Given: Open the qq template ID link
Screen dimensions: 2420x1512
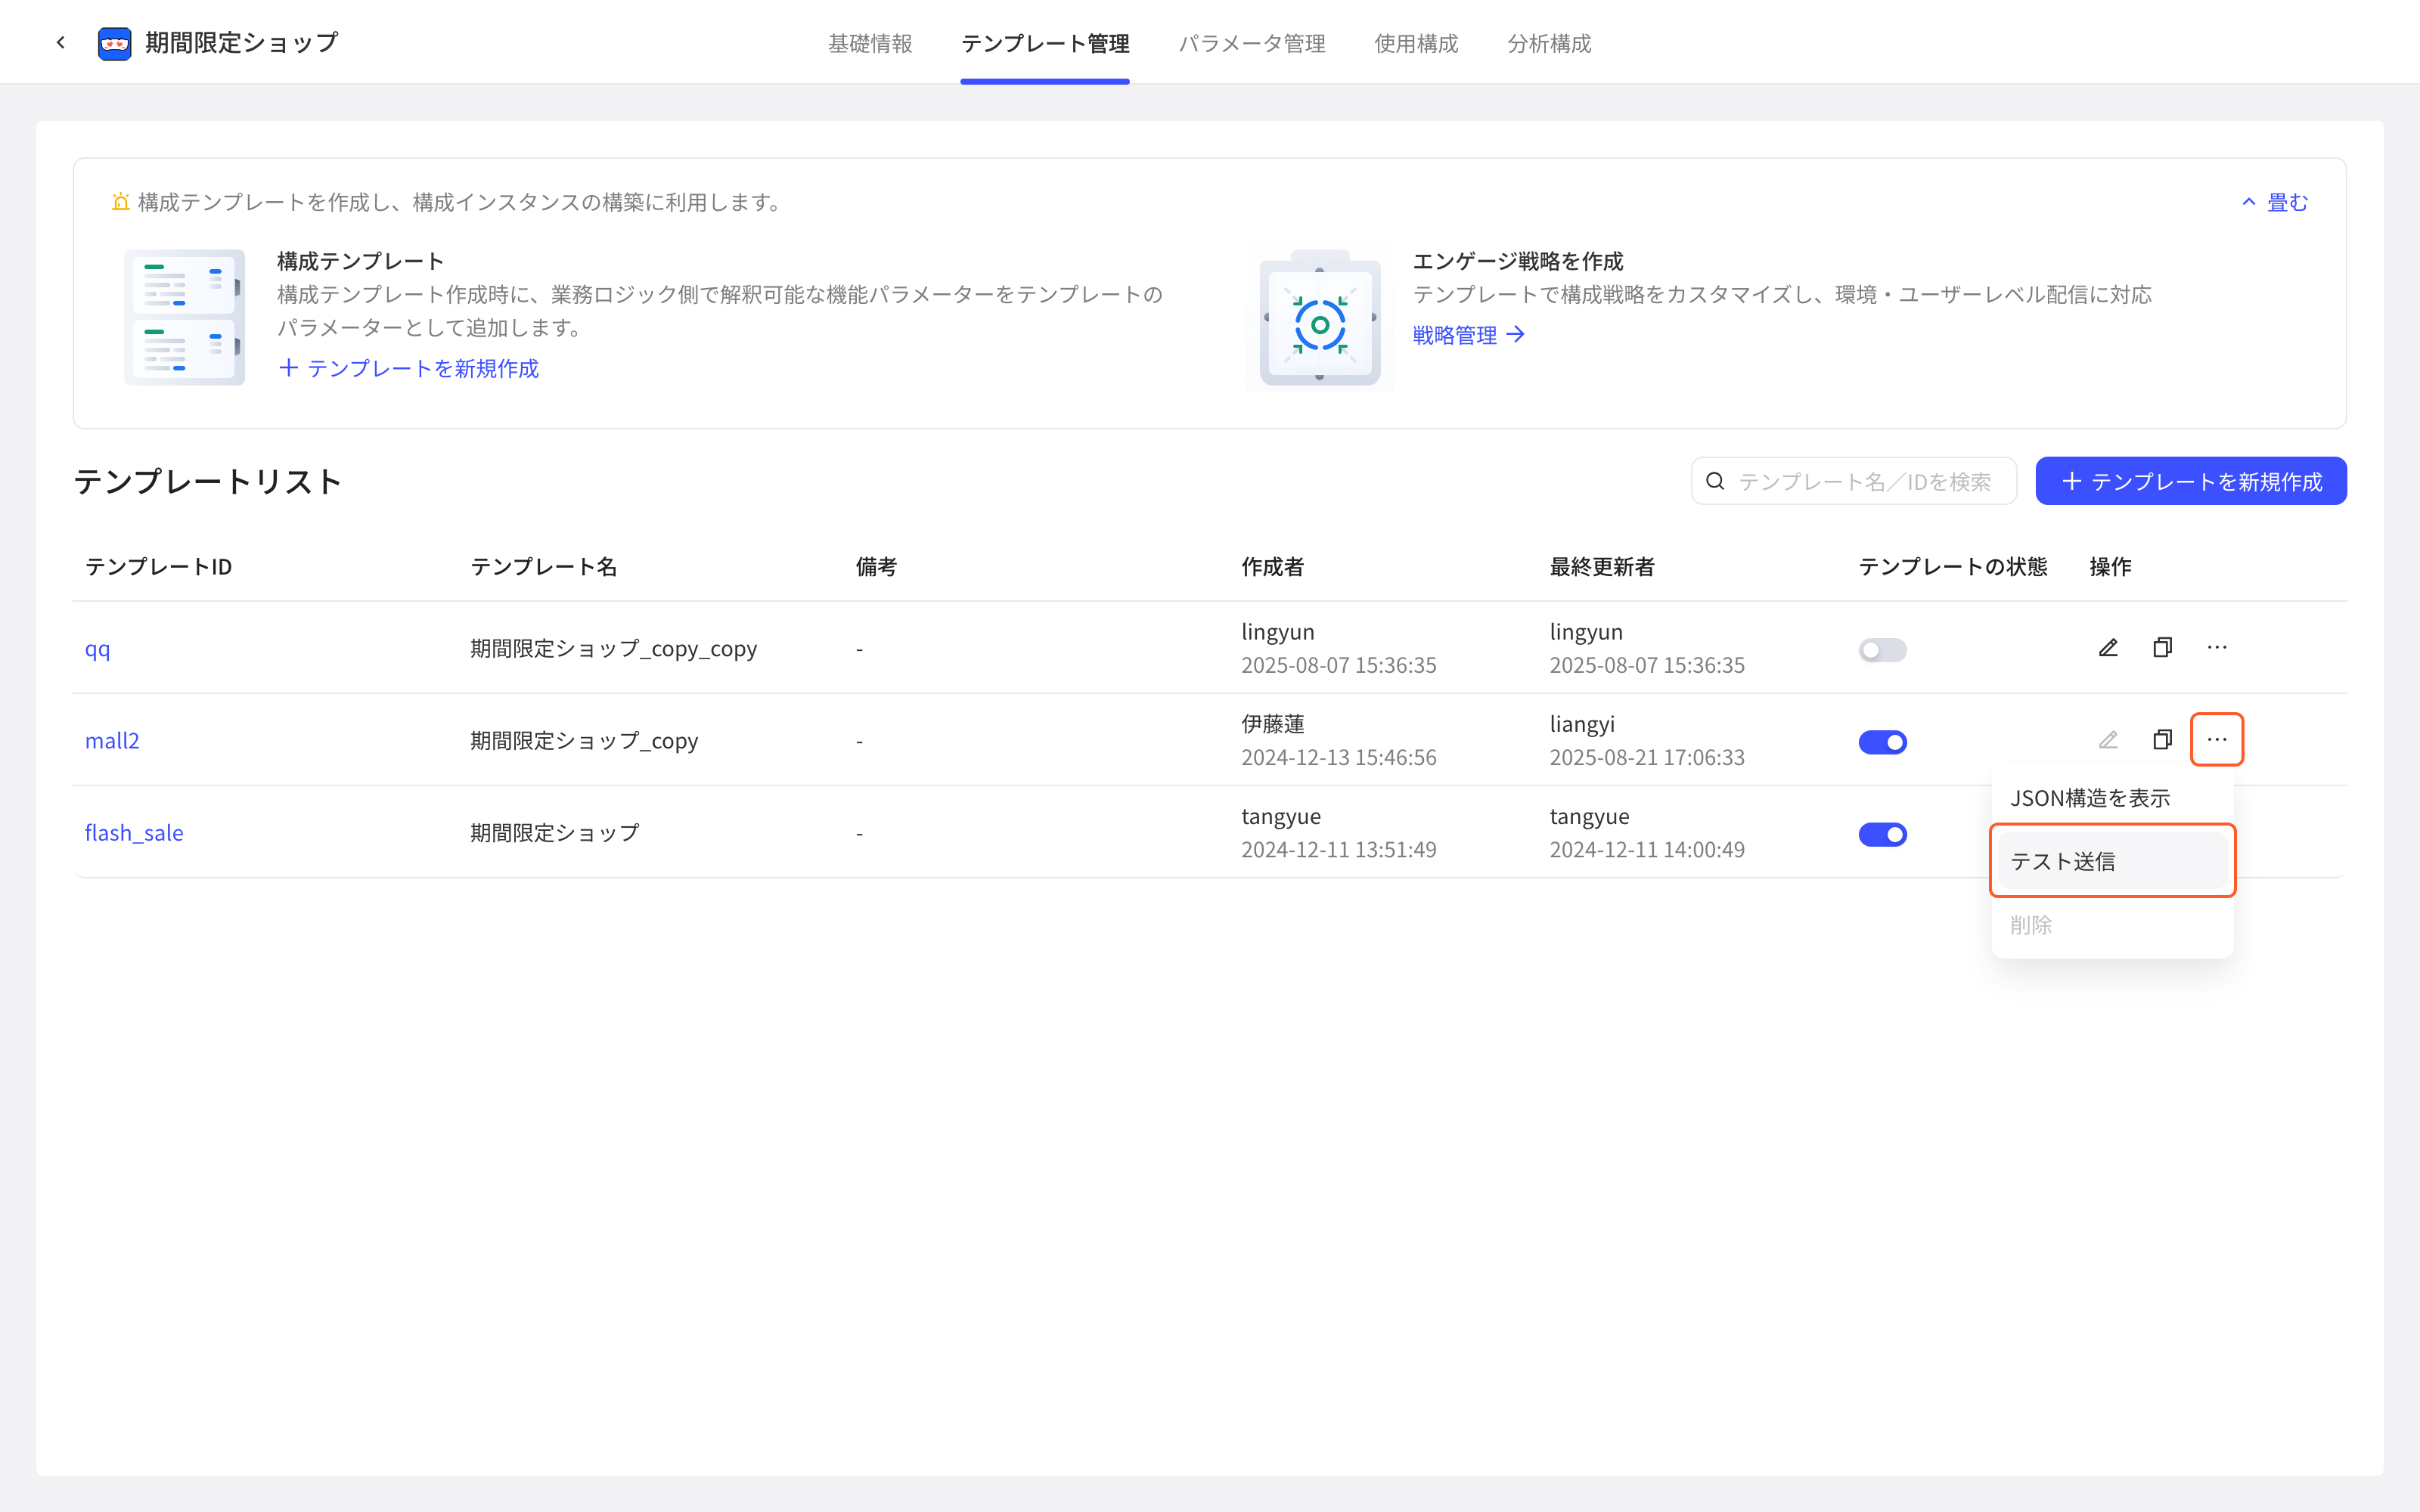Looking at the screenshot, I should (x=97, y=649).
